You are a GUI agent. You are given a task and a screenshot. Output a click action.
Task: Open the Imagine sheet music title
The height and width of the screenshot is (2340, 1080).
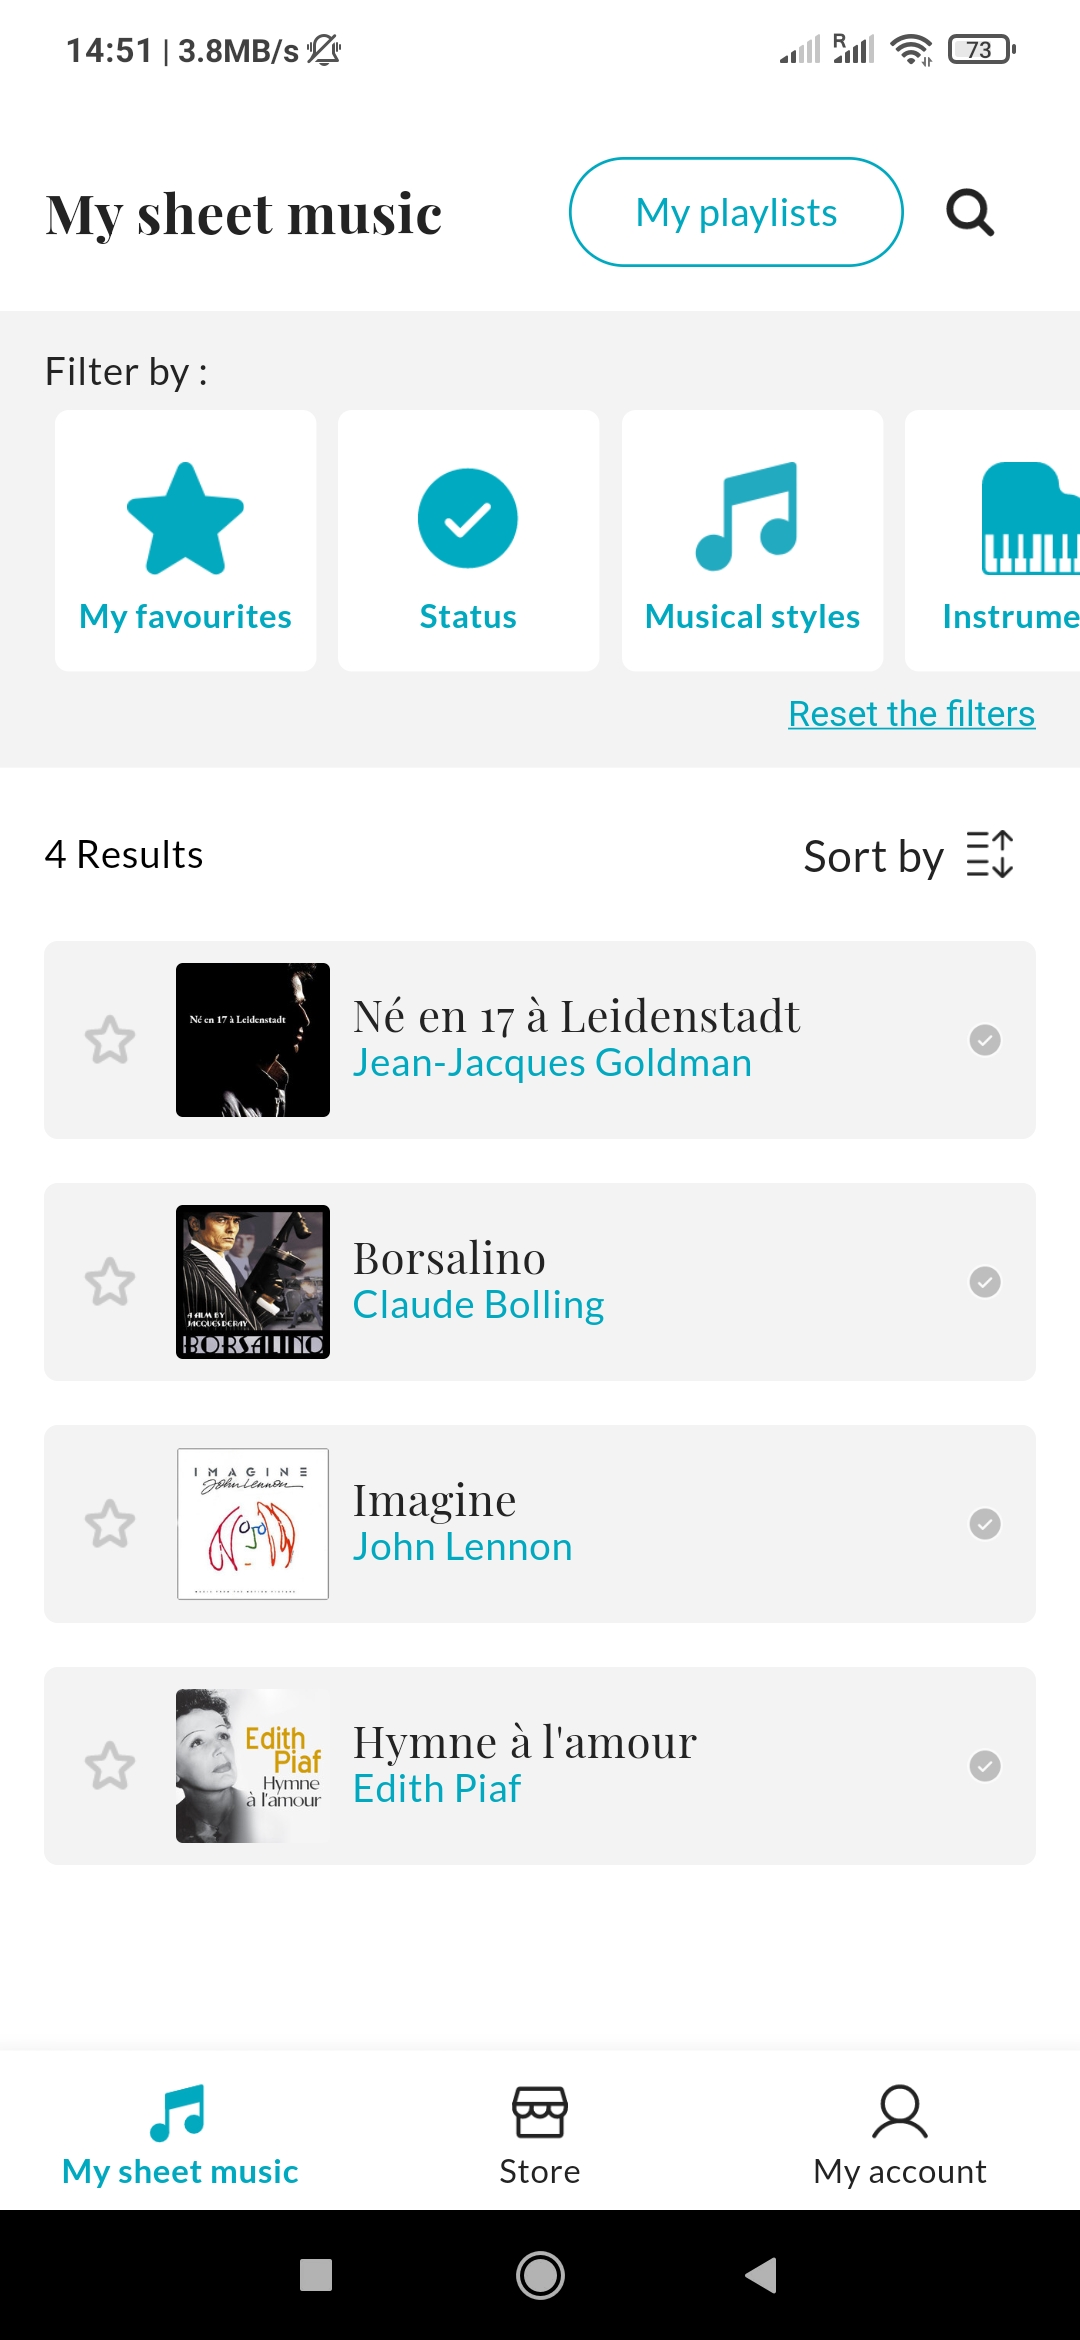[435, 1500]
